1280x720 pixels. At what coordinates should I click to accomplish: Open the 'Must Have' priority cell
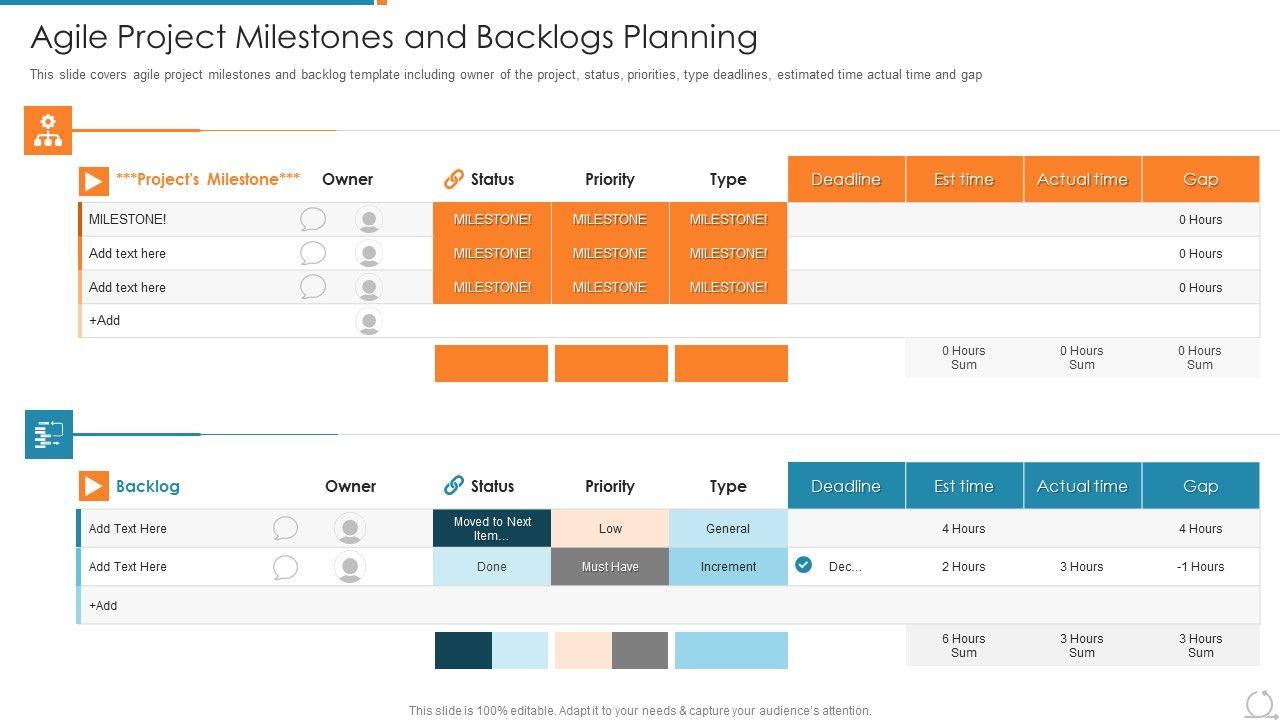[x=610, y=567]
